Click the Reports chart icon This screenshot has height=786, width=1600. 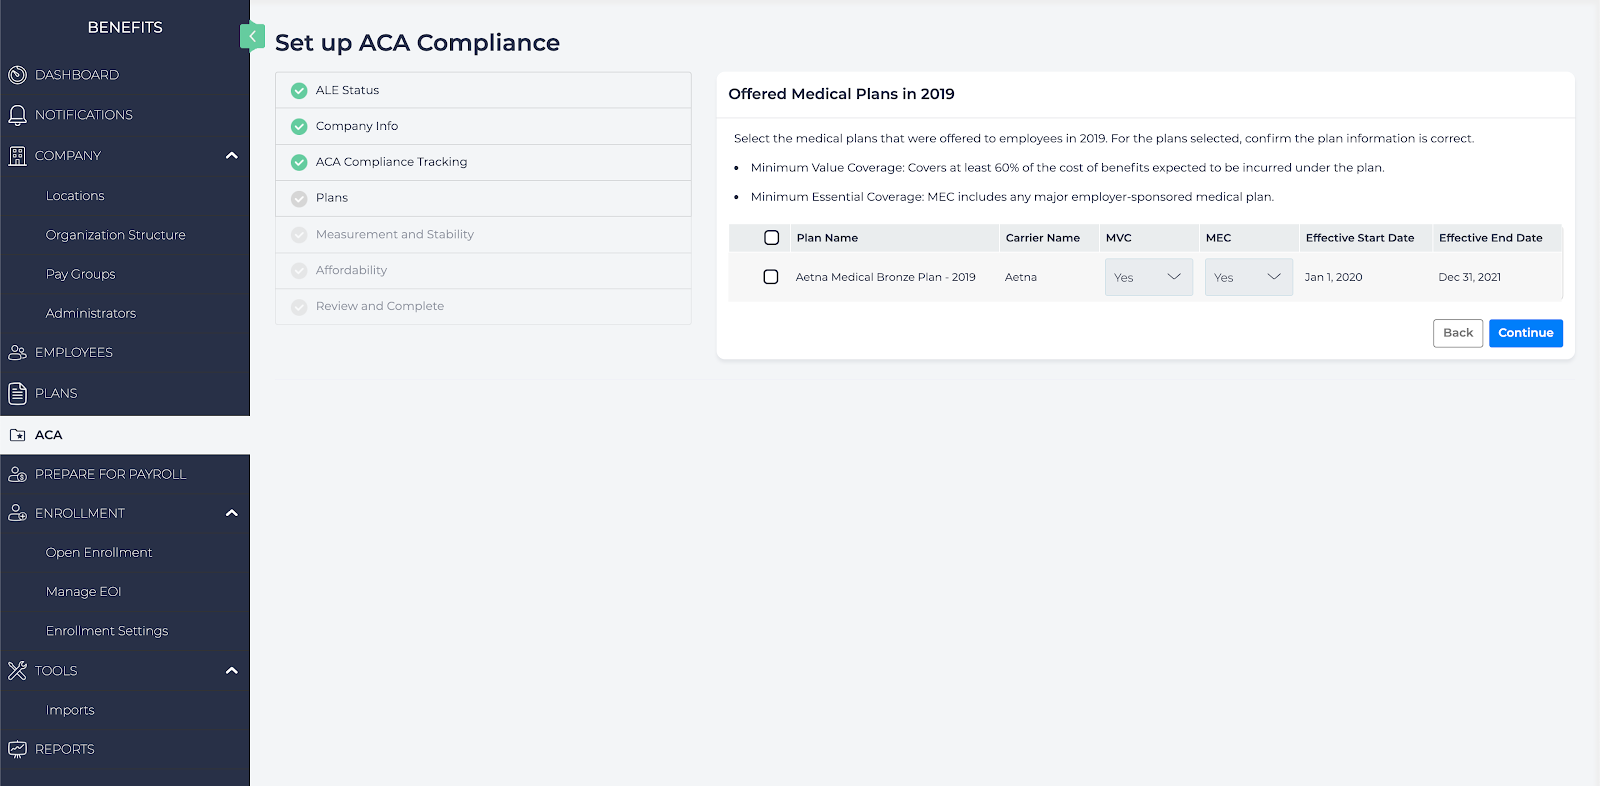point(17,749)
